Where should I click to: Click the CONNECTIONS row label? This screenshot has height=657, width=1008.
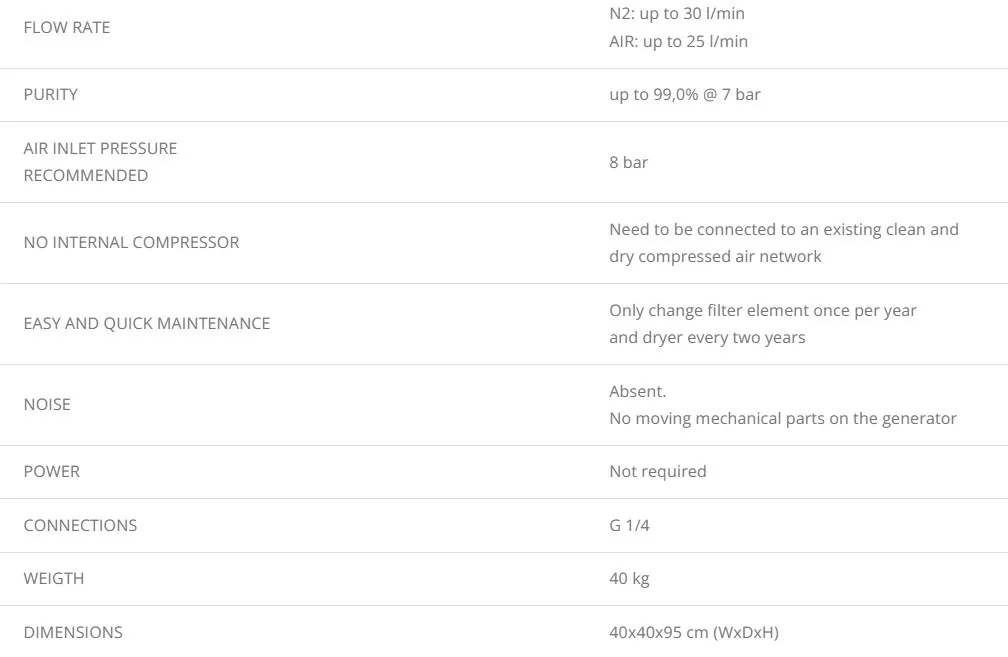80,525
